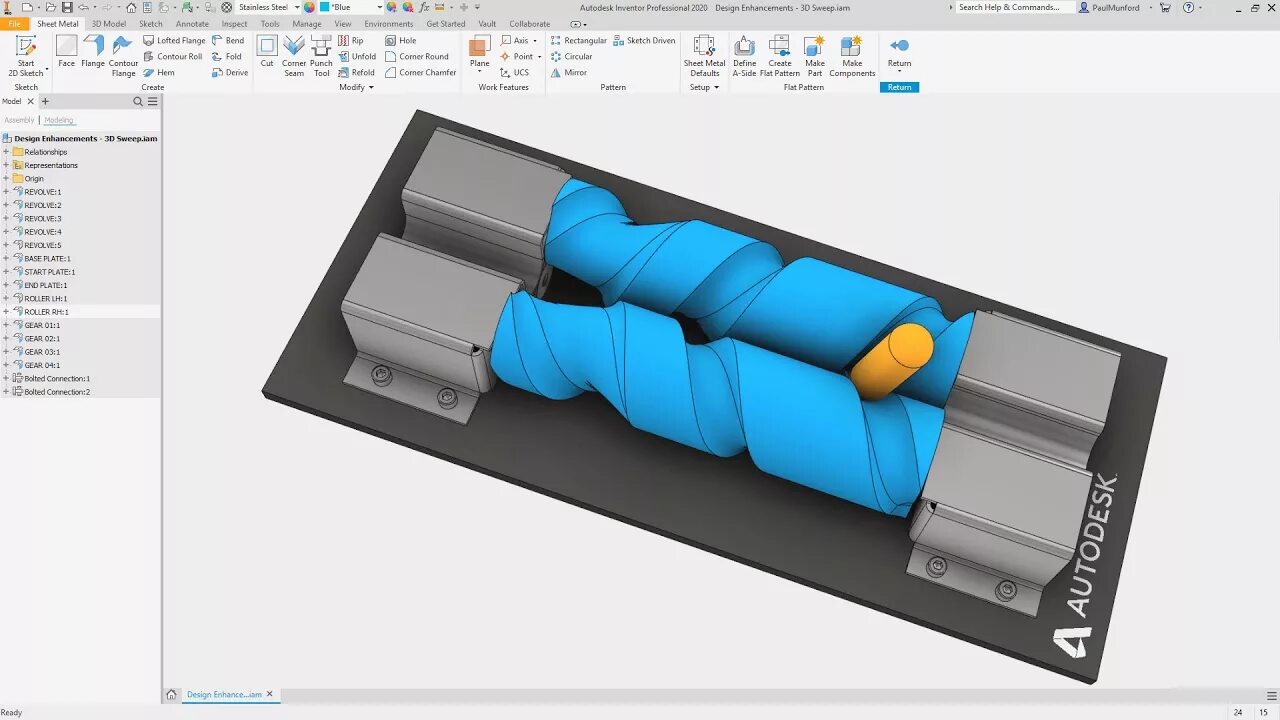
Task: Expand the Bolted Connection:1 node
Action: [x=6, y=378]
